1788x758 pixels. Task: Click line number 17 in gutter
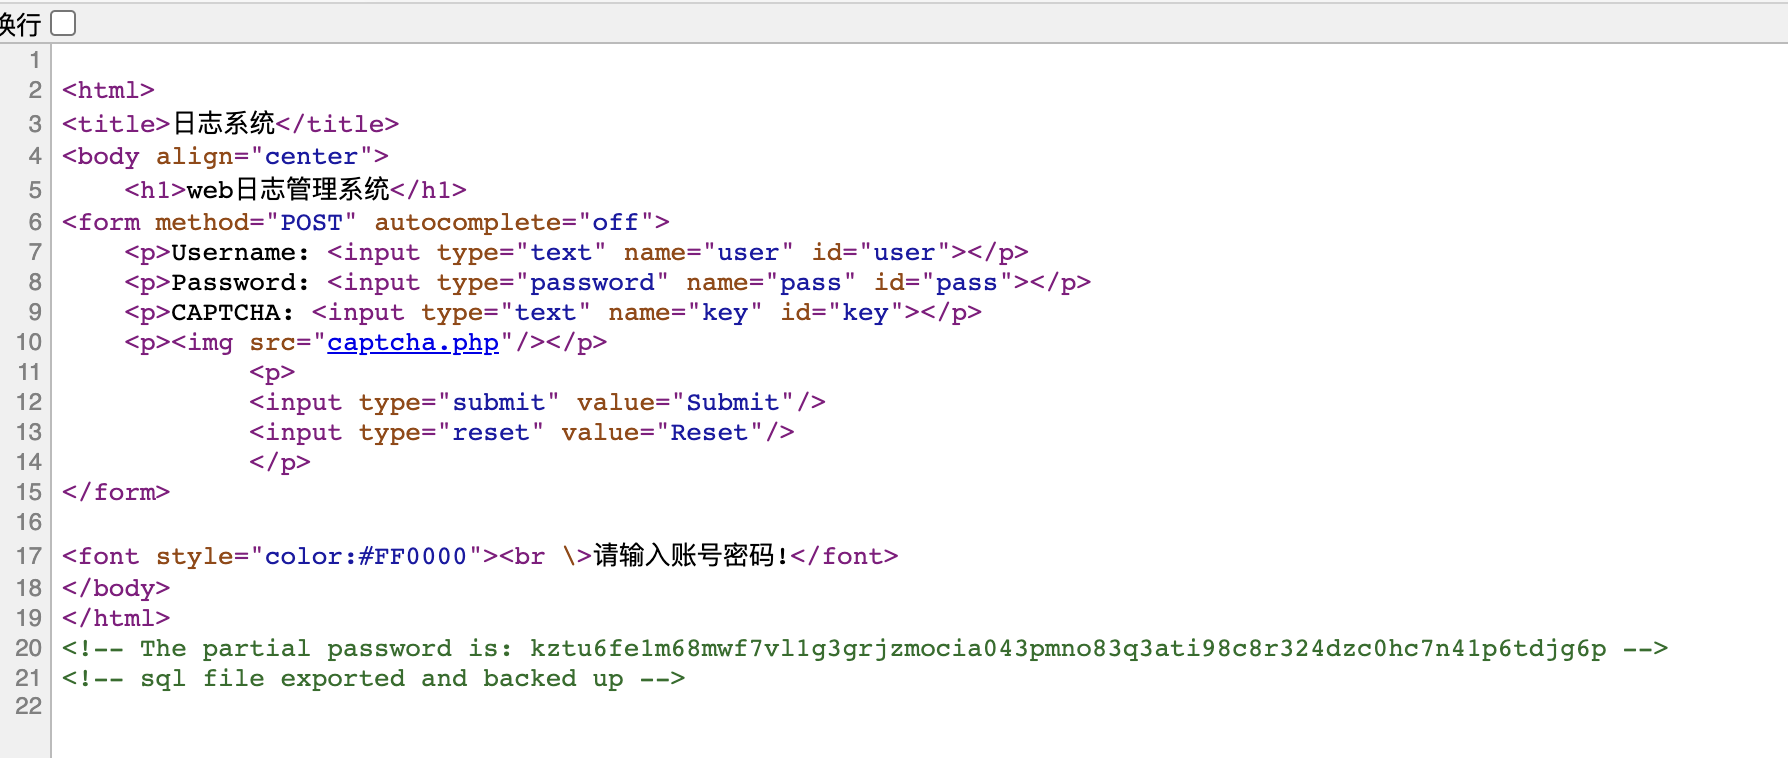click(x=28, y=556)
